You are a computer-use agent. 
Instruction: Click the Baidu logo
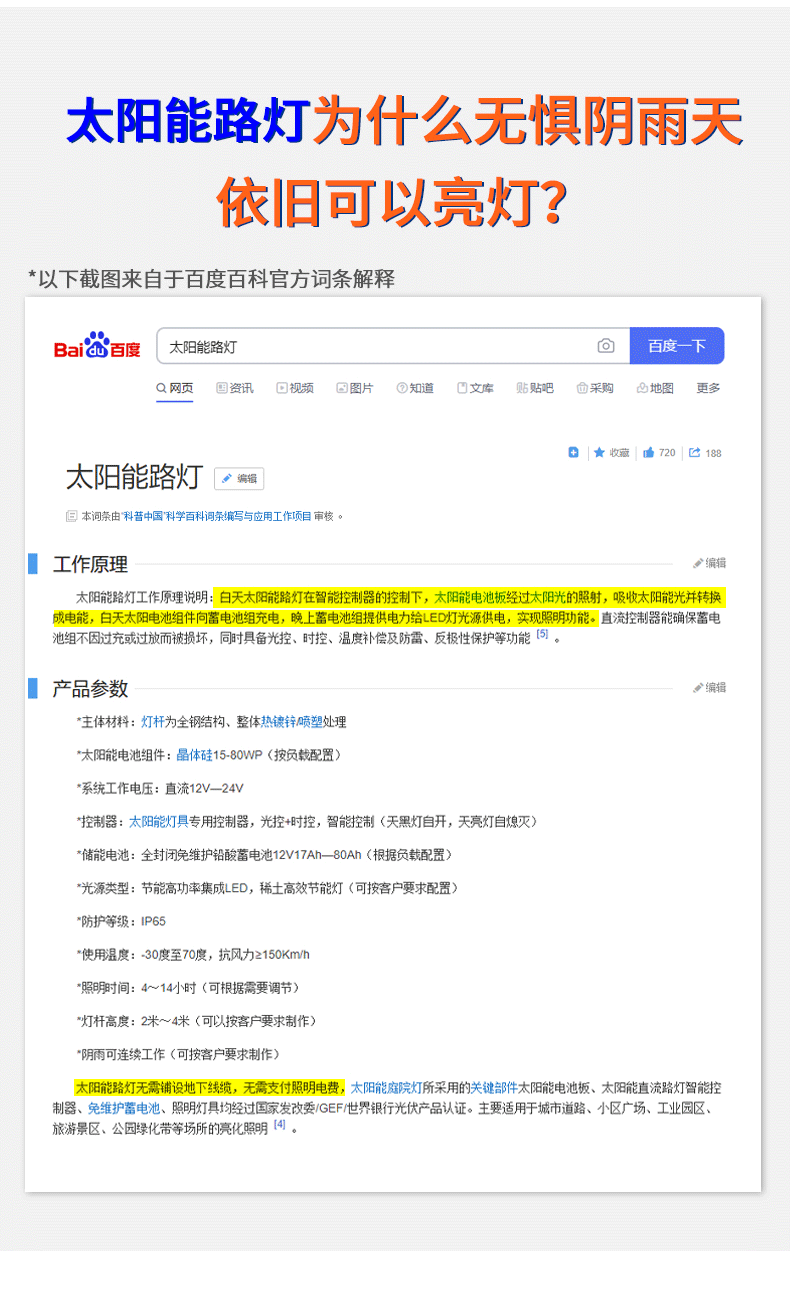point(97,346)
